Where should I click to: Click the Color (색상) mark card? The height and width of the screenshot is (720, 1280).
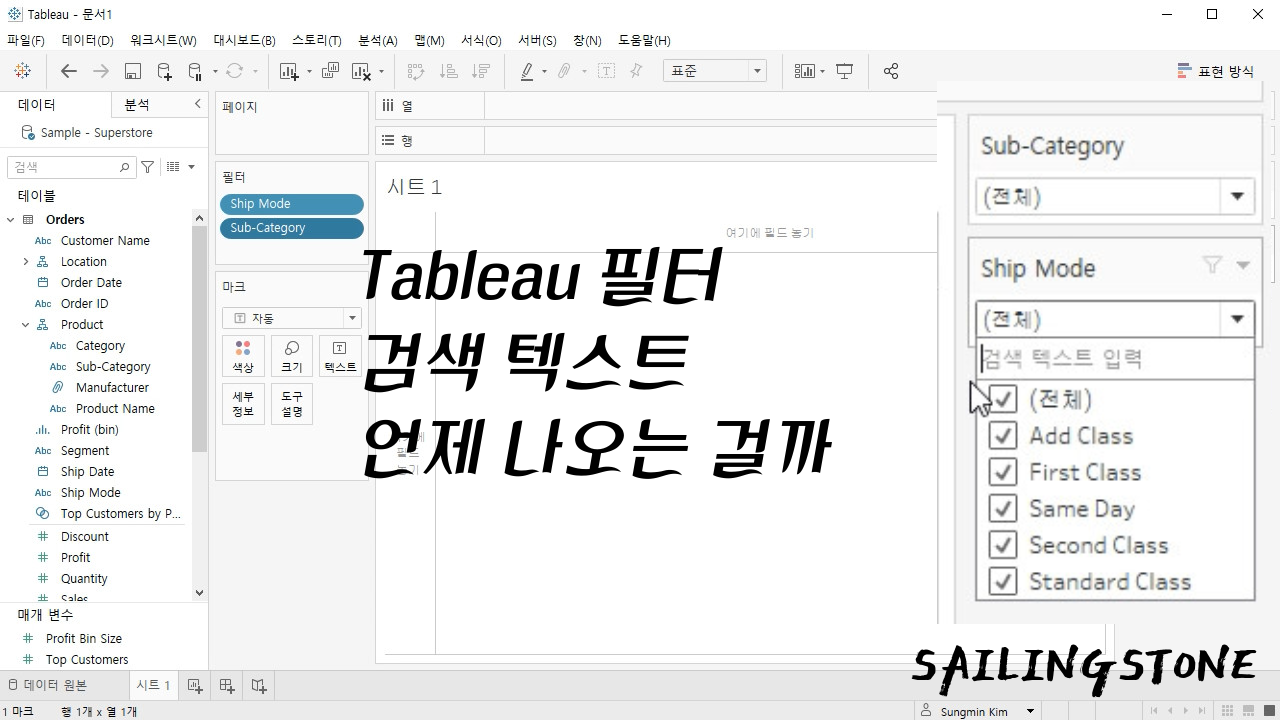coord(243,356)
